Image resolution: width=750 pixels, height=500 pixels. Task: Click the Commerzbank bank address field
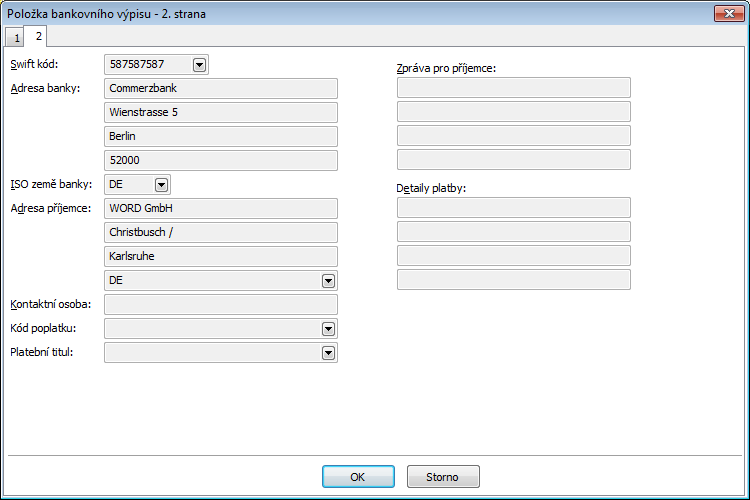pyautogui.click(x=220, y=88)
